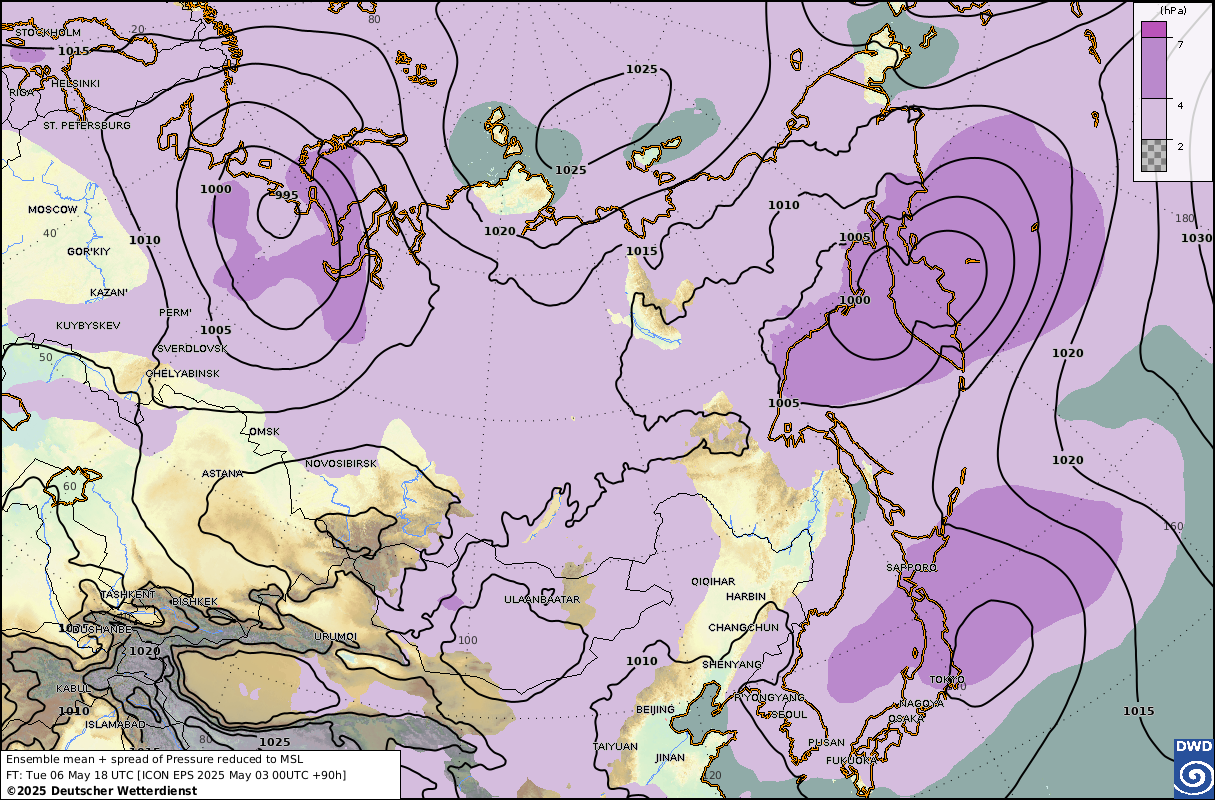
Task: Click the HELSINKI city label
Action: [76, 83]
